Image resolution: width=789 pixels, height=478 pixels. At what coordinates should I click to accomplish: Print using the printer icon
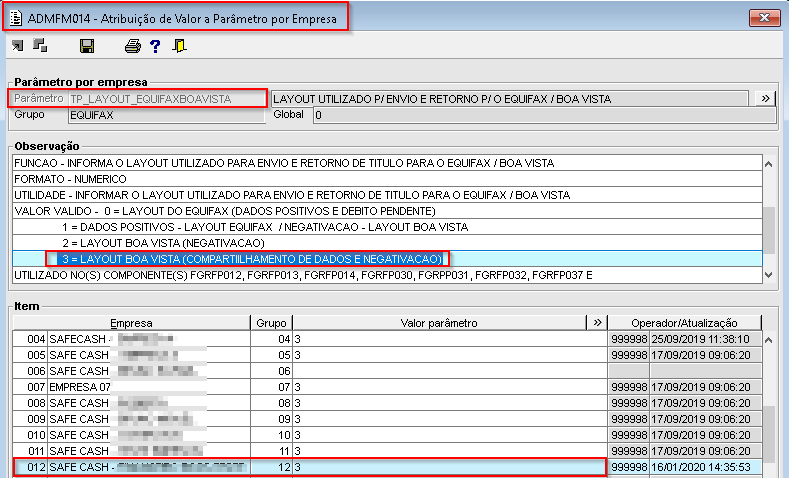[x=133, y=46]
